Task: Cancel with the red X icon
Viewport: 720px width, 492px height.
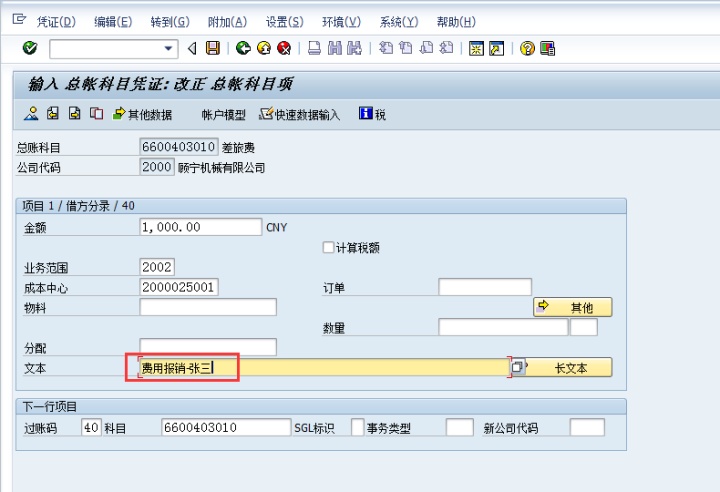Action: point(284,48)
